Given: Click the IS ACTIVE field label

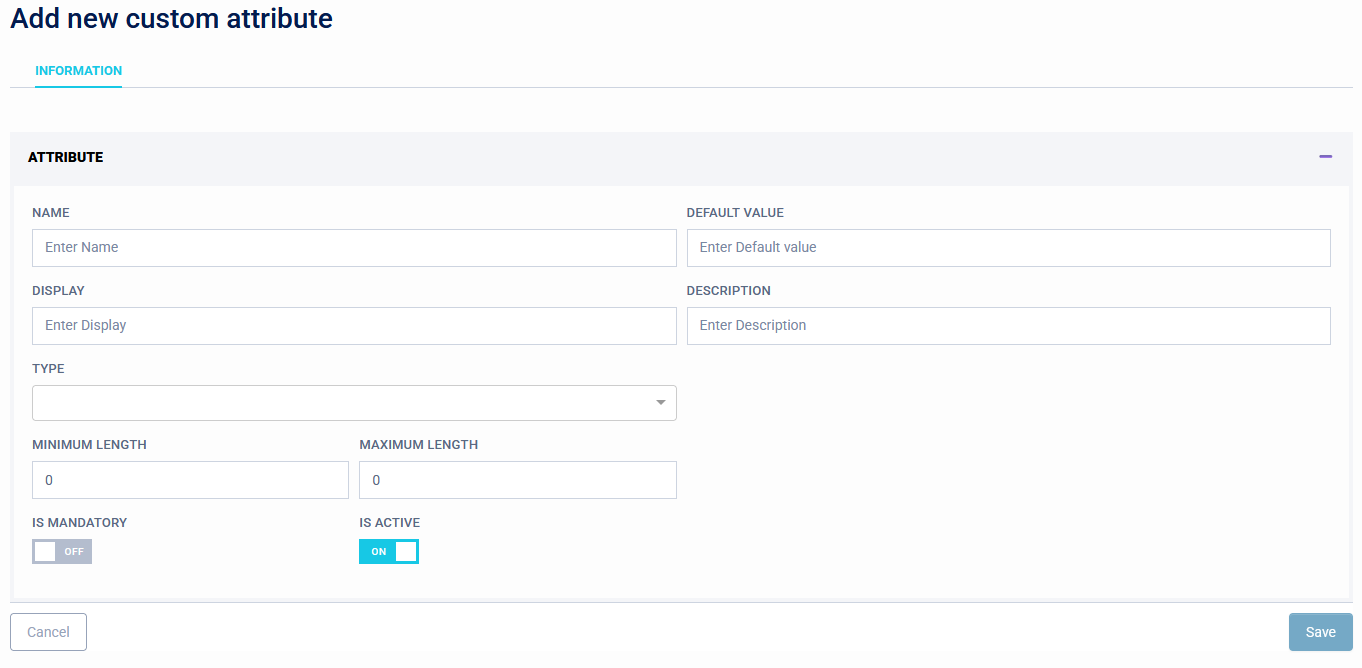Looking at the screenshot, I should (x=390, y=523).
